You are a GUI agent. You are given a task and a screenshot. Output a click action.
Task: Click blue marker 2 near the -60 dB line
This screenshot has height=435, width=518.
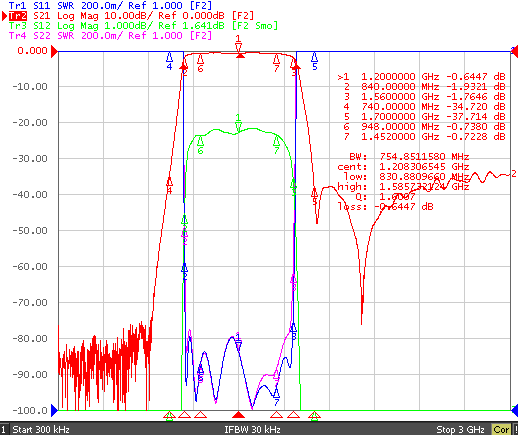[x=184, y=272]
